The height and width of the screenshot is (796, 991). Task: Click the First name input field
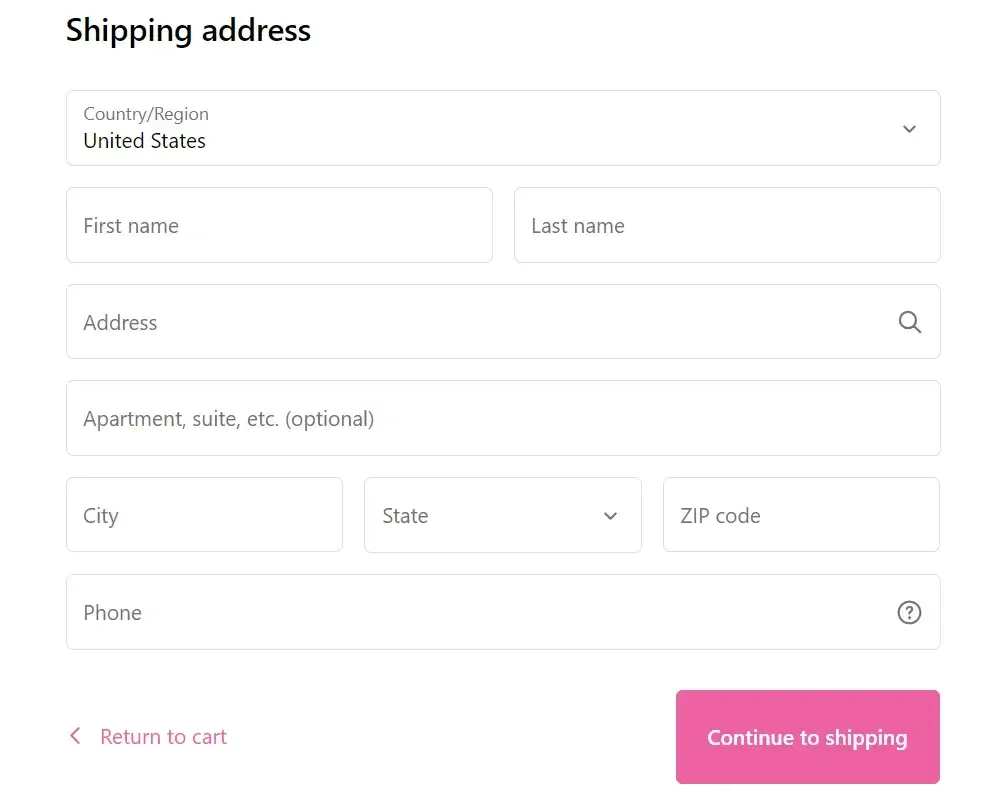coord(279,225)
